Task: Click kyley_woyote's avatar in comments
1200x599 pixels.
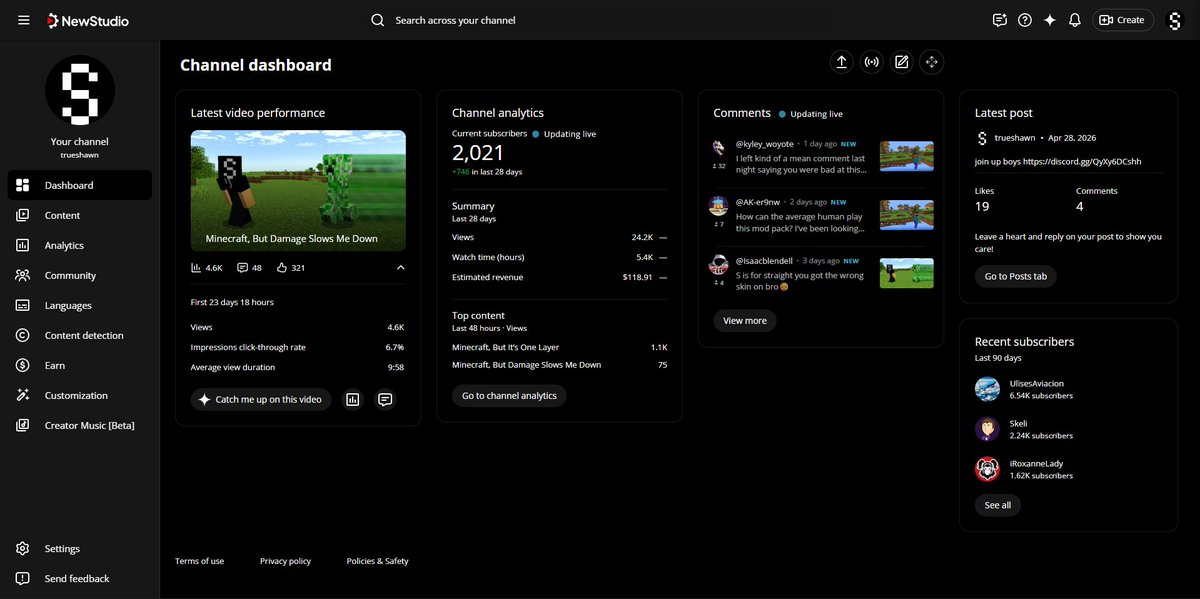Action: click(x=718, y=147)
